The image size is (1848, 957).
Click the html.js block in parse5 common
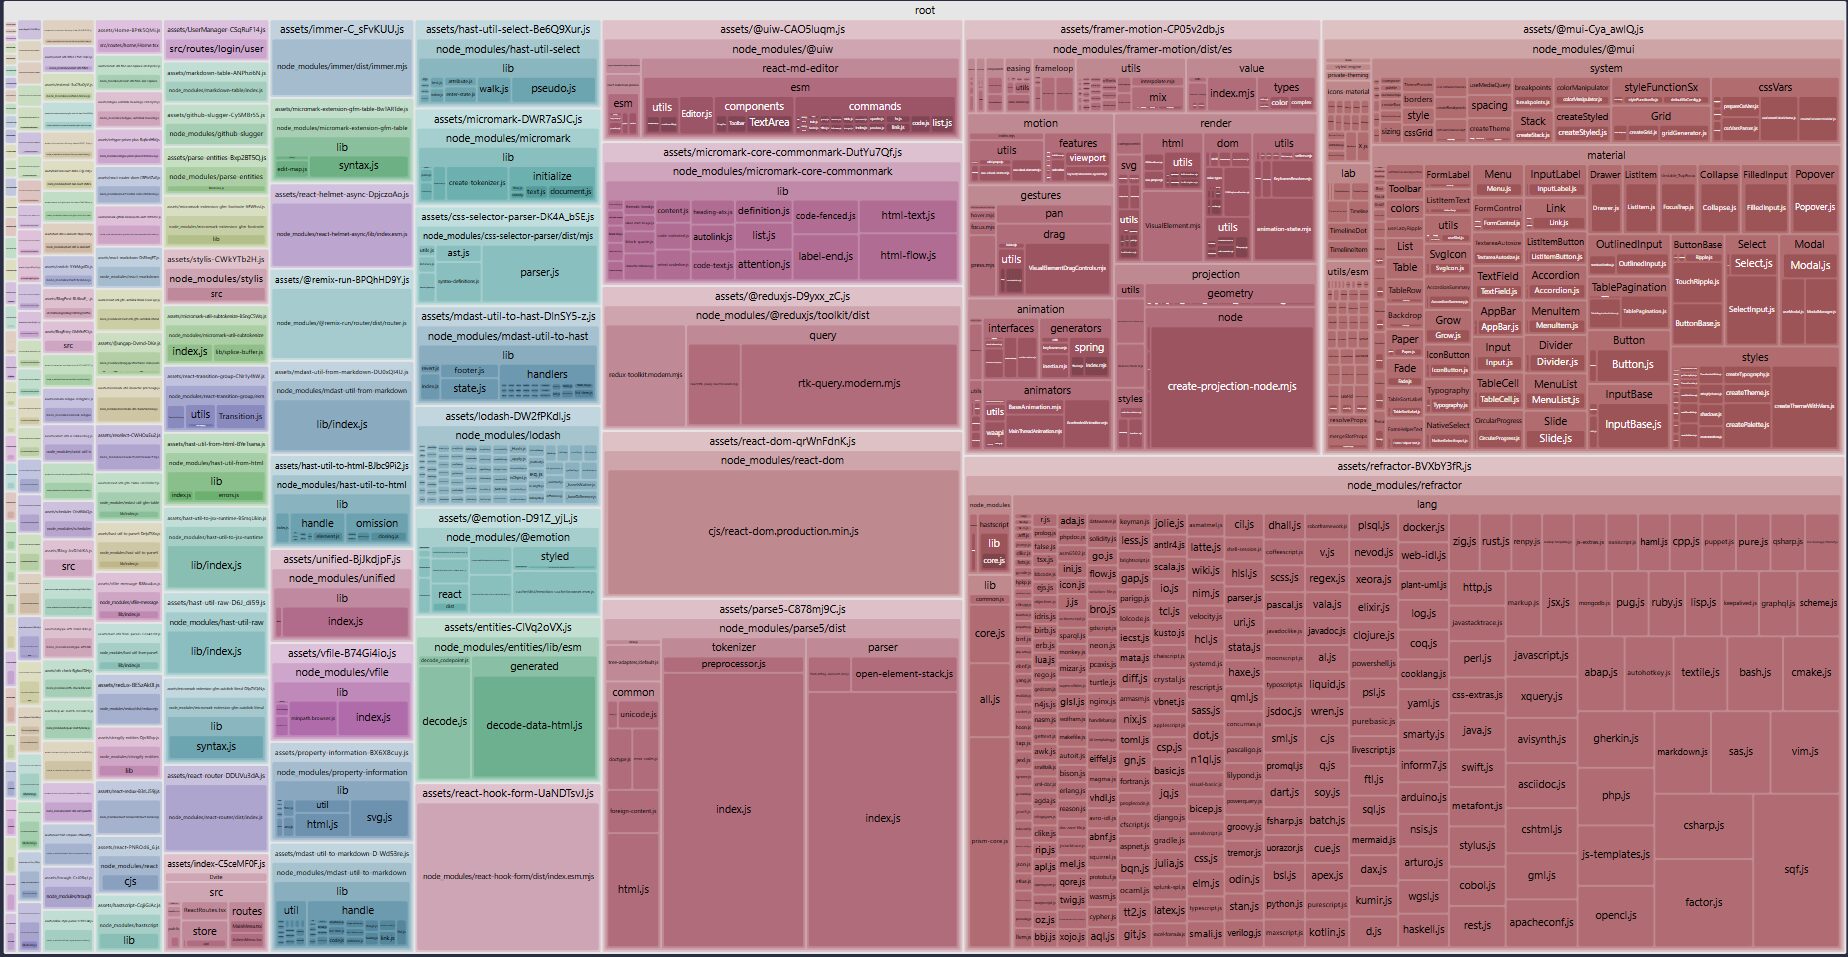(x=633, y=889)
